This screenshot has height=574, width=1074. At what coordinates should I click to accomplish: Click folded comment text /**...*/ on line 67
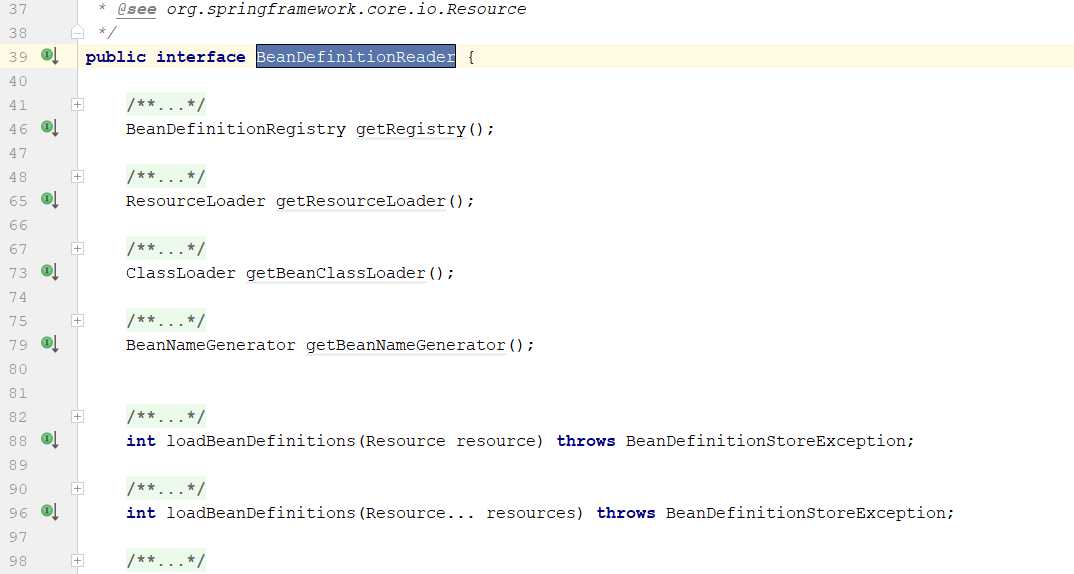click(166, 249)
